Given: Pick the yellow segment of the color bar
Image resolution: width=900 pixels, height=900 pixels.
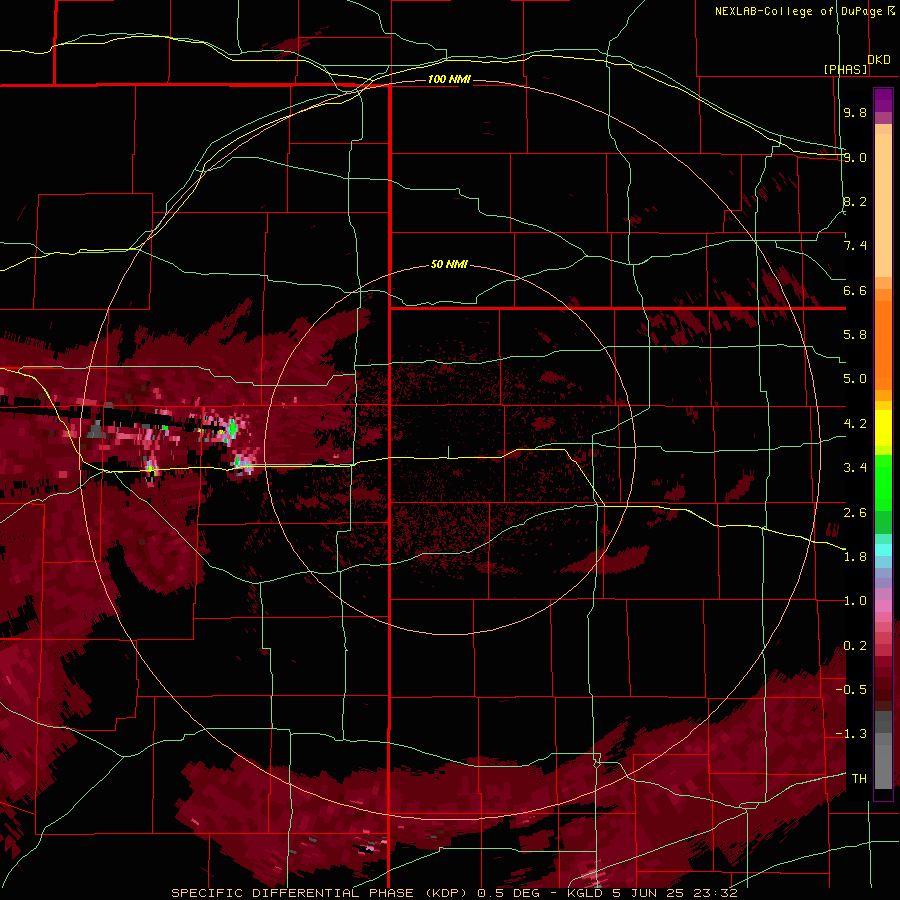Looking at the screenshot, I should [883, 428].
